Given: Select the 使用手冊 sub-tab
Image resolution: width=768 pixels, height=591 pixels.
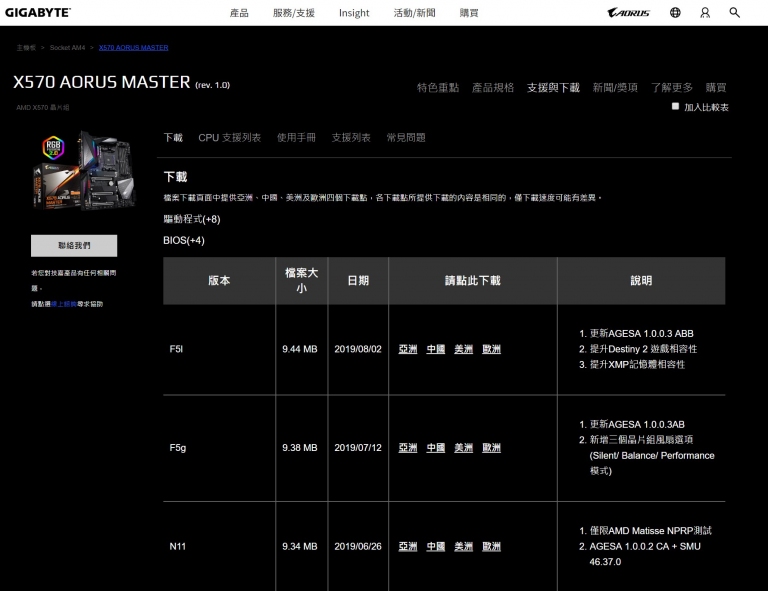Looking at the screenshot, I should (296, 138).
